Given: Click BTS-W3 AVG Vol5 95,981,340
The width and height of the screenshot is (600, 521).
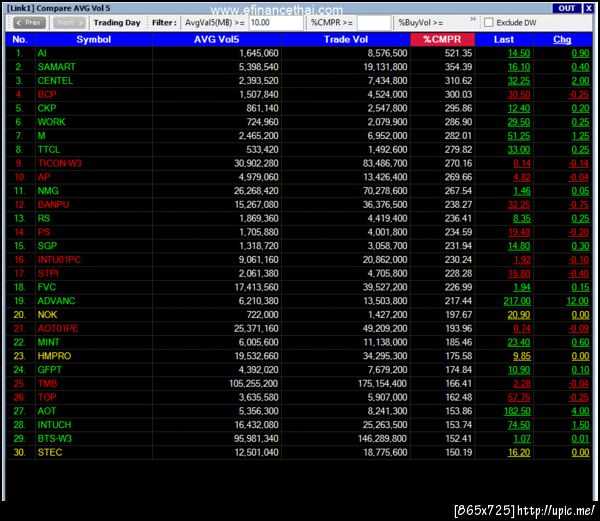Looking at the screenshot, I should [x=256, y=439].
